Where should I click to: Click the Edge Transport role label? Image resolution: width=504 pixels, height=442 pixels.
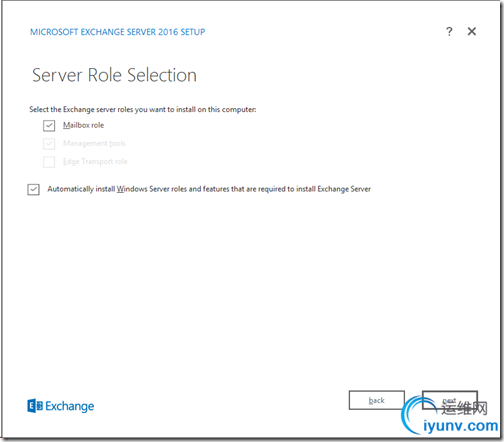[95, 161]
